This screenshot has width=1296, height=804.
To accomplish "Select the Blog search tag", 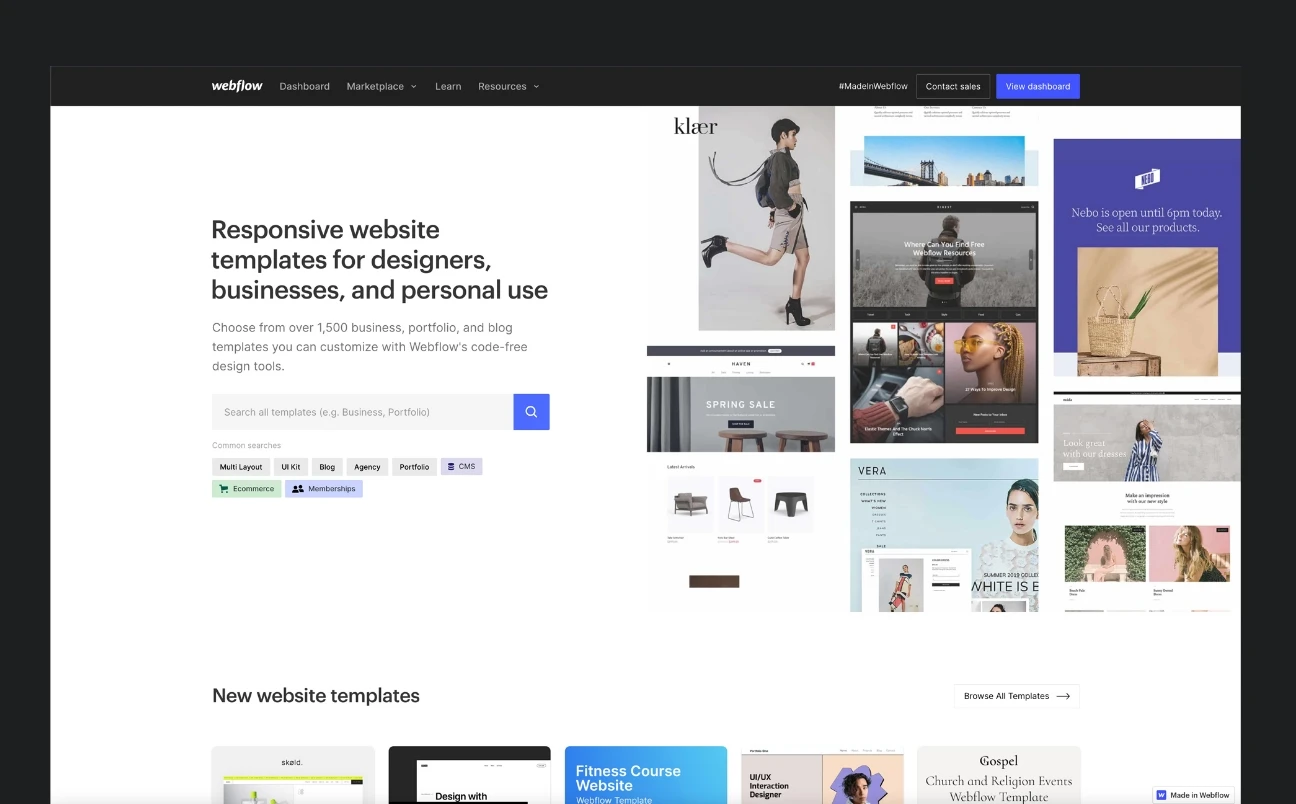I will (x=327, y=467).
